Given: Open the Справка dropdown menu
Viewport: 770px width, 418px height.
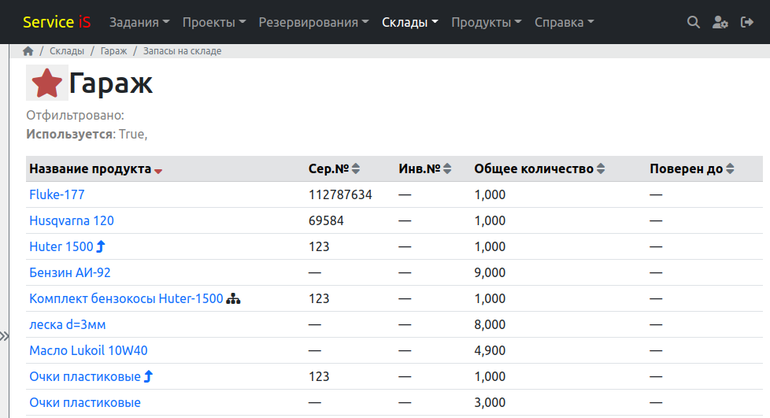Looking at the screenshot, I should click(564, 23).
